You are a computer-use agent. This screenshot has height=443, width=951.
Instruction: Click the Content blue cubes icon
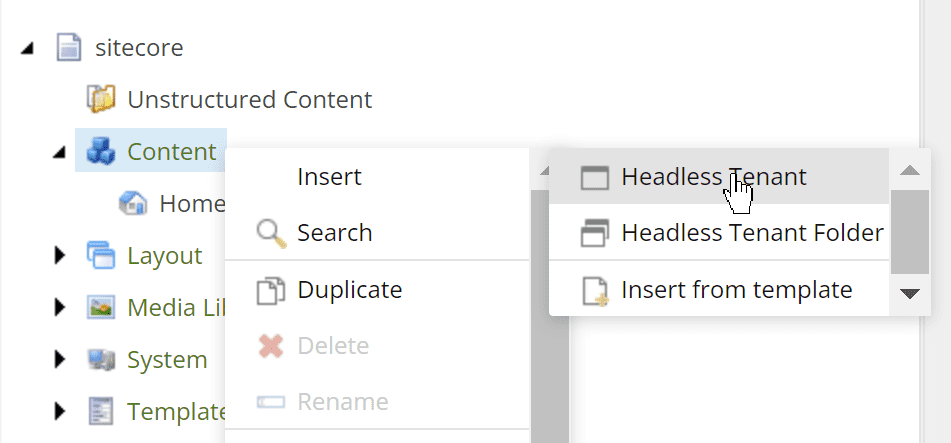click(101, 152)
